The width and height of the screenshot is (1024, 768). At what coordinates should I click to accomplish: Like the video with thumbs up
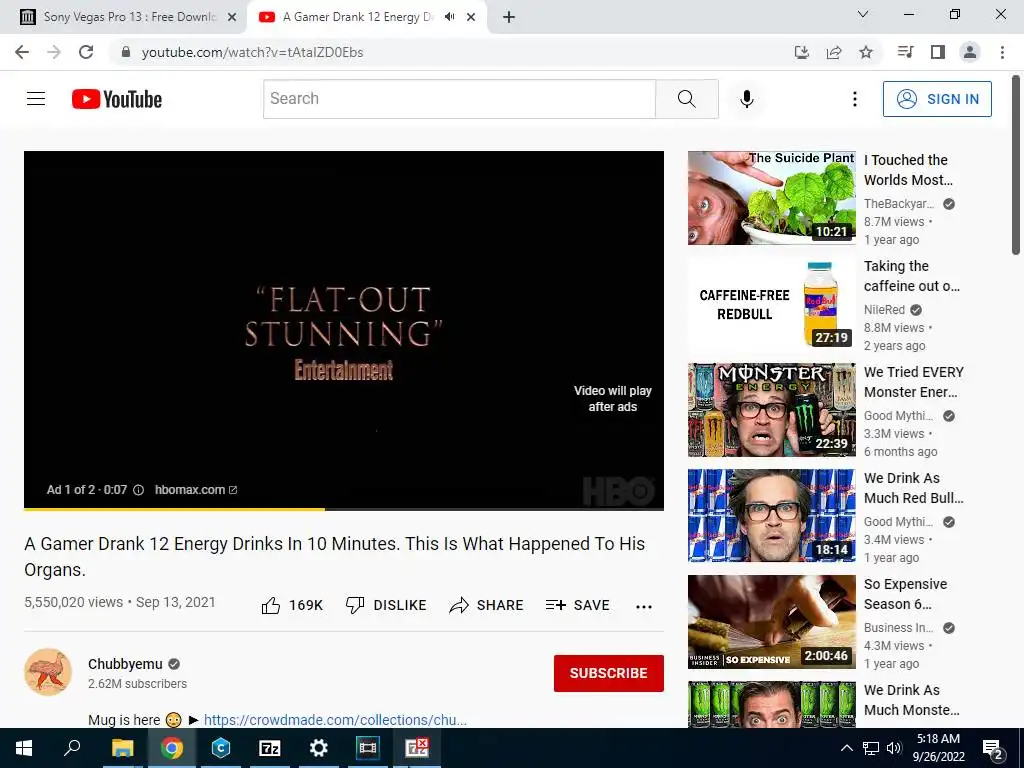292,605
